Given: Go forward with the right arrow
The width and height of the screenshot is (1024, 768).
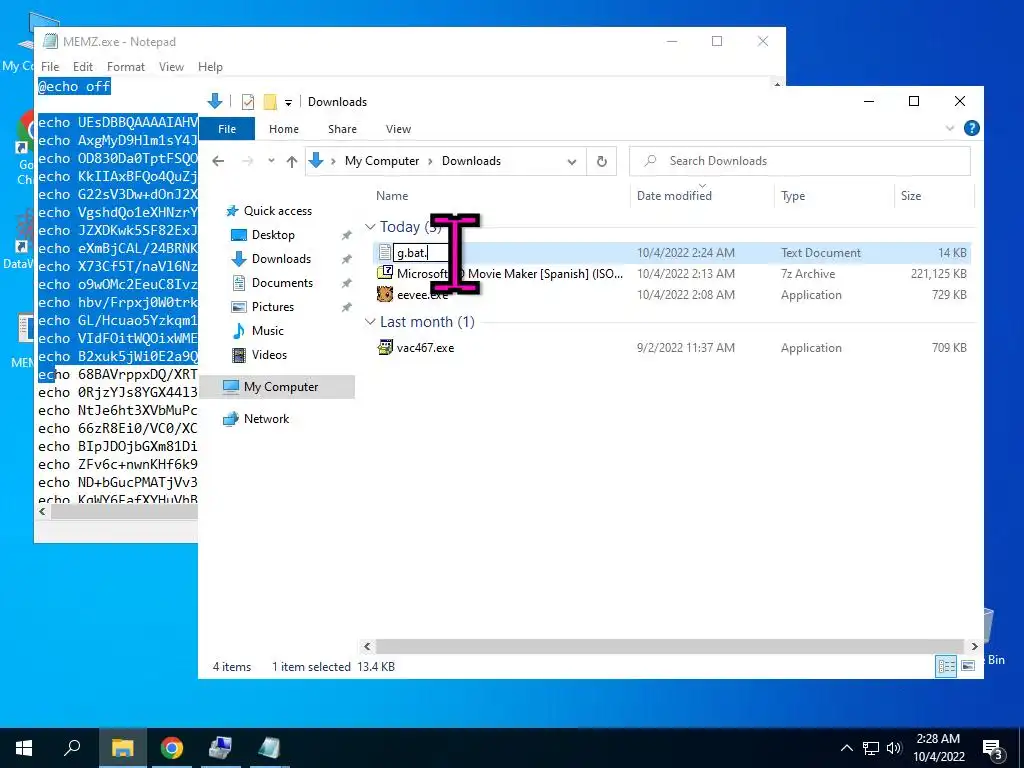Looking at the screenshot, I should (x=248, y=161).
